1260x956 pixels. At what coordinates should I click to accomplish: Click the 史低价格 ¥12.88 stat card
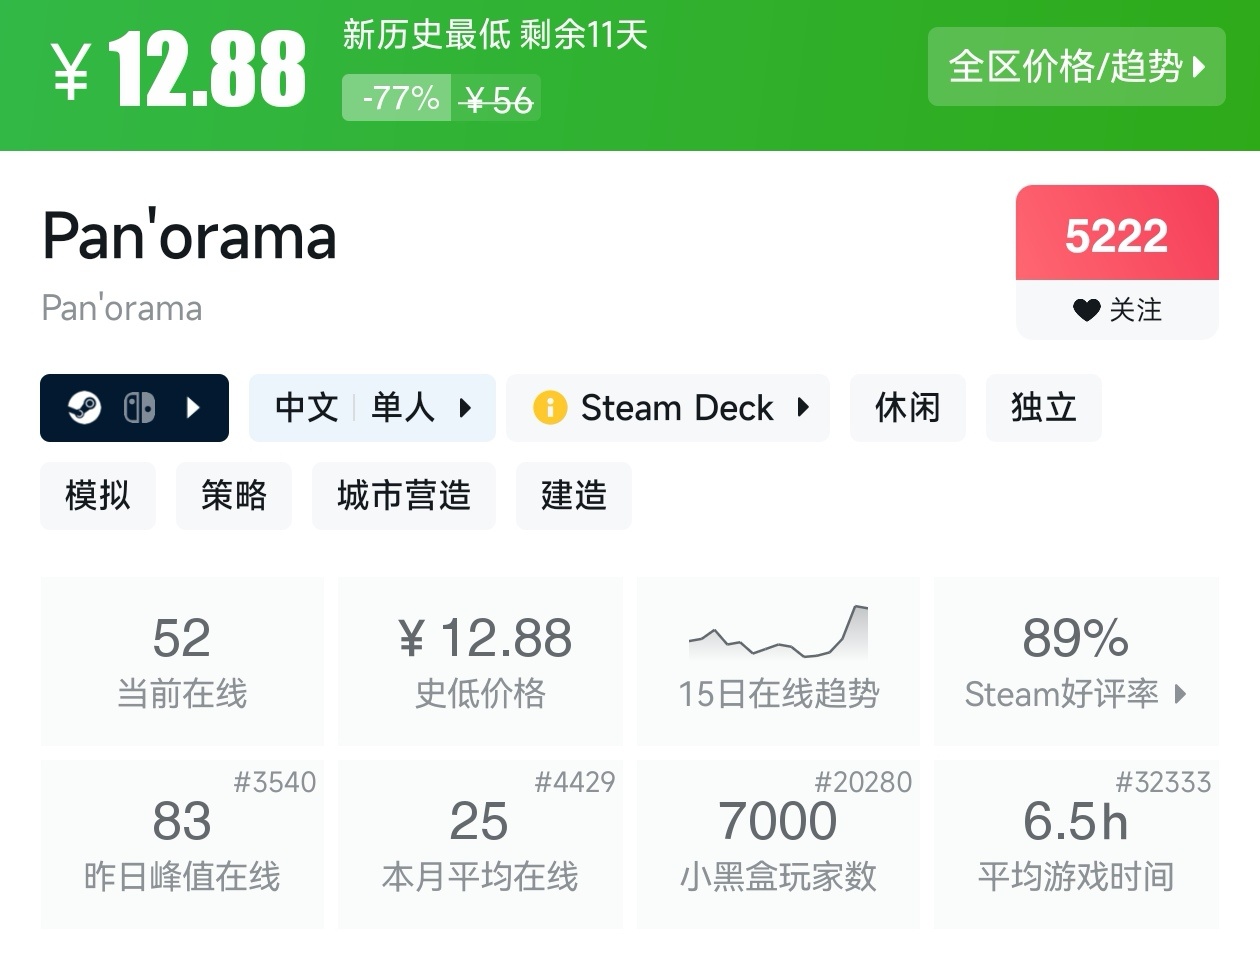(480, 661)
